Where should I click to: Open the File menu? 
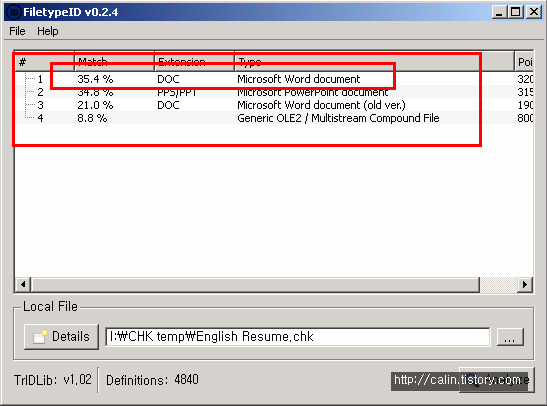(17, 31)
